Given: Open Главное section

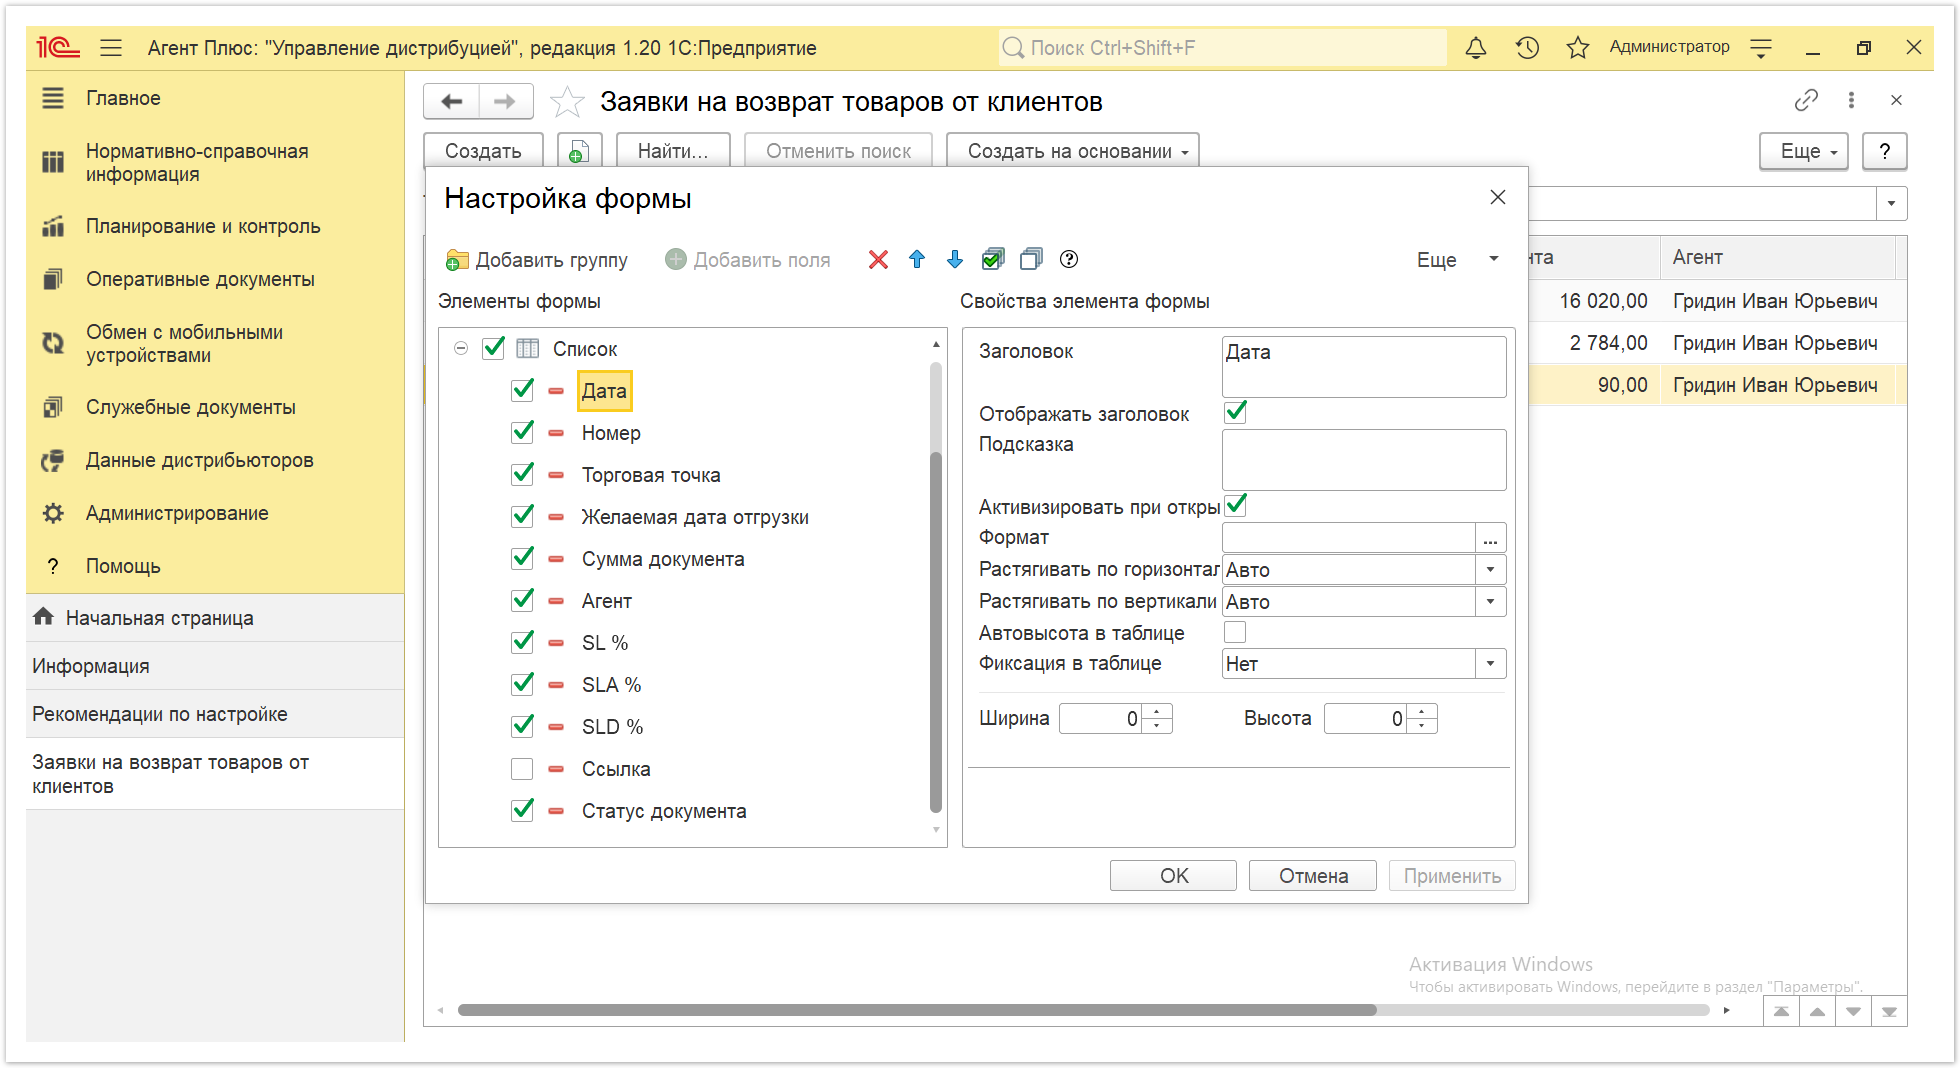Looking at the screenshot, I should point(123,98).
